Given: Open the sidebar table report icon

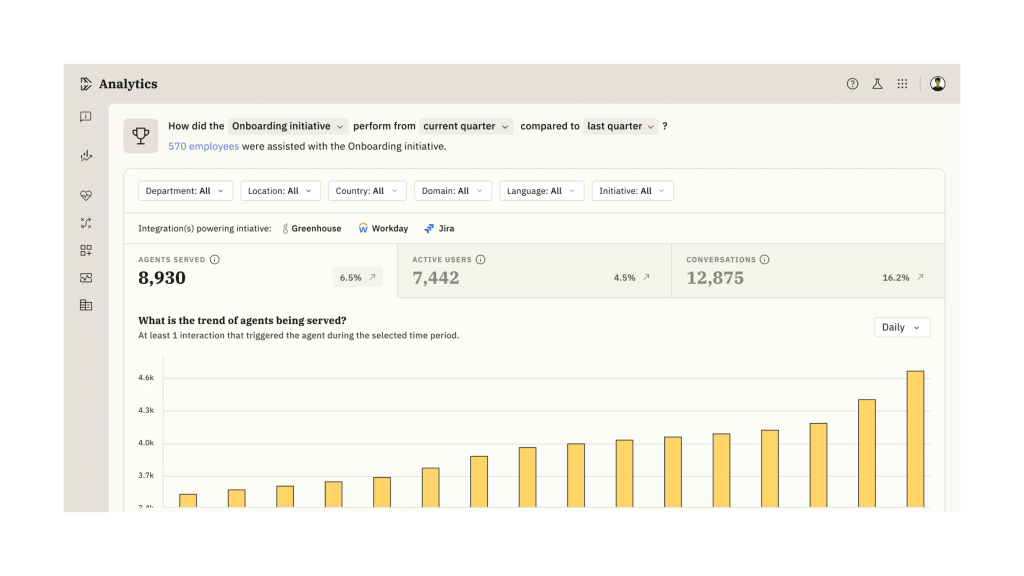Looking at the screenshot, I should coord(86,305).
